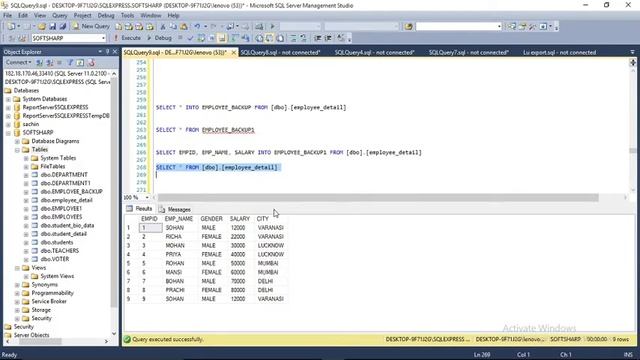Viewport: 640px width, 360px height.
Task: Click the Cancel Executing Query icon
Action: 180,38
